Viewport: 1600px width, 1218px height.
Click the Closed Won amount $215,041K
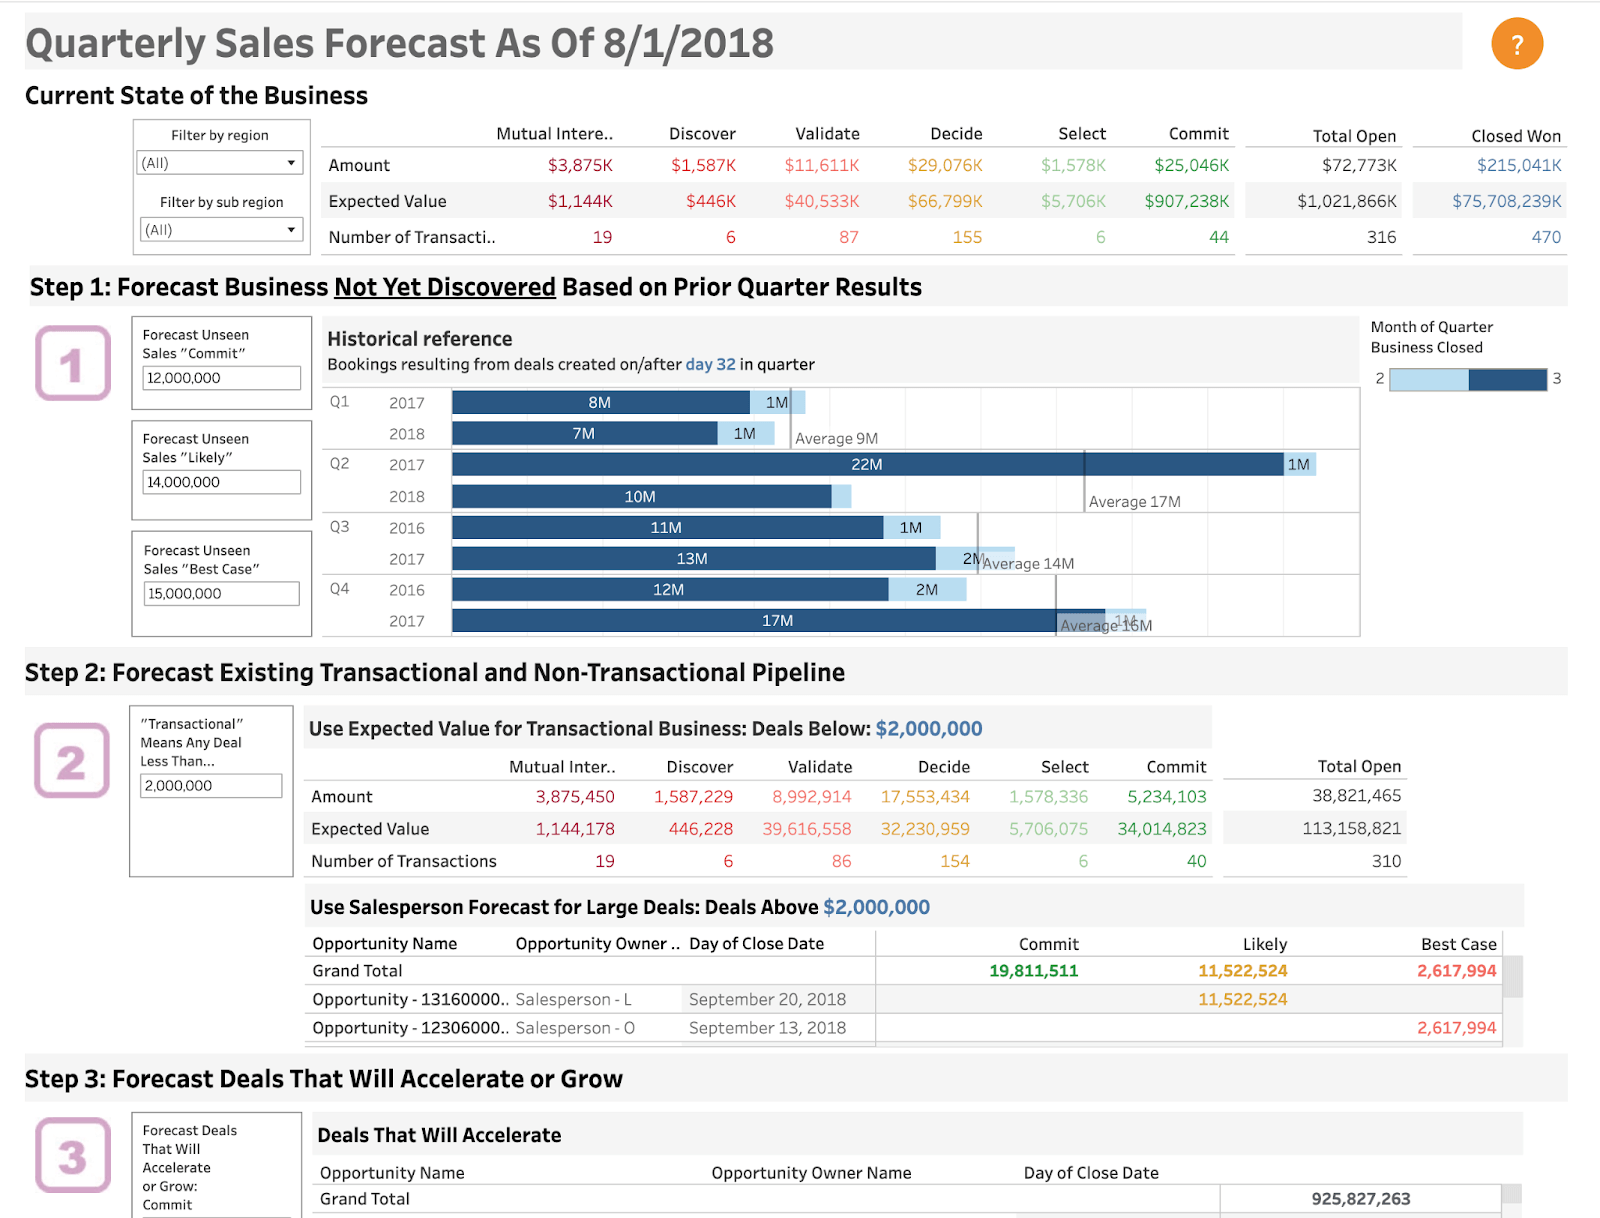(x=1519, y=165)
